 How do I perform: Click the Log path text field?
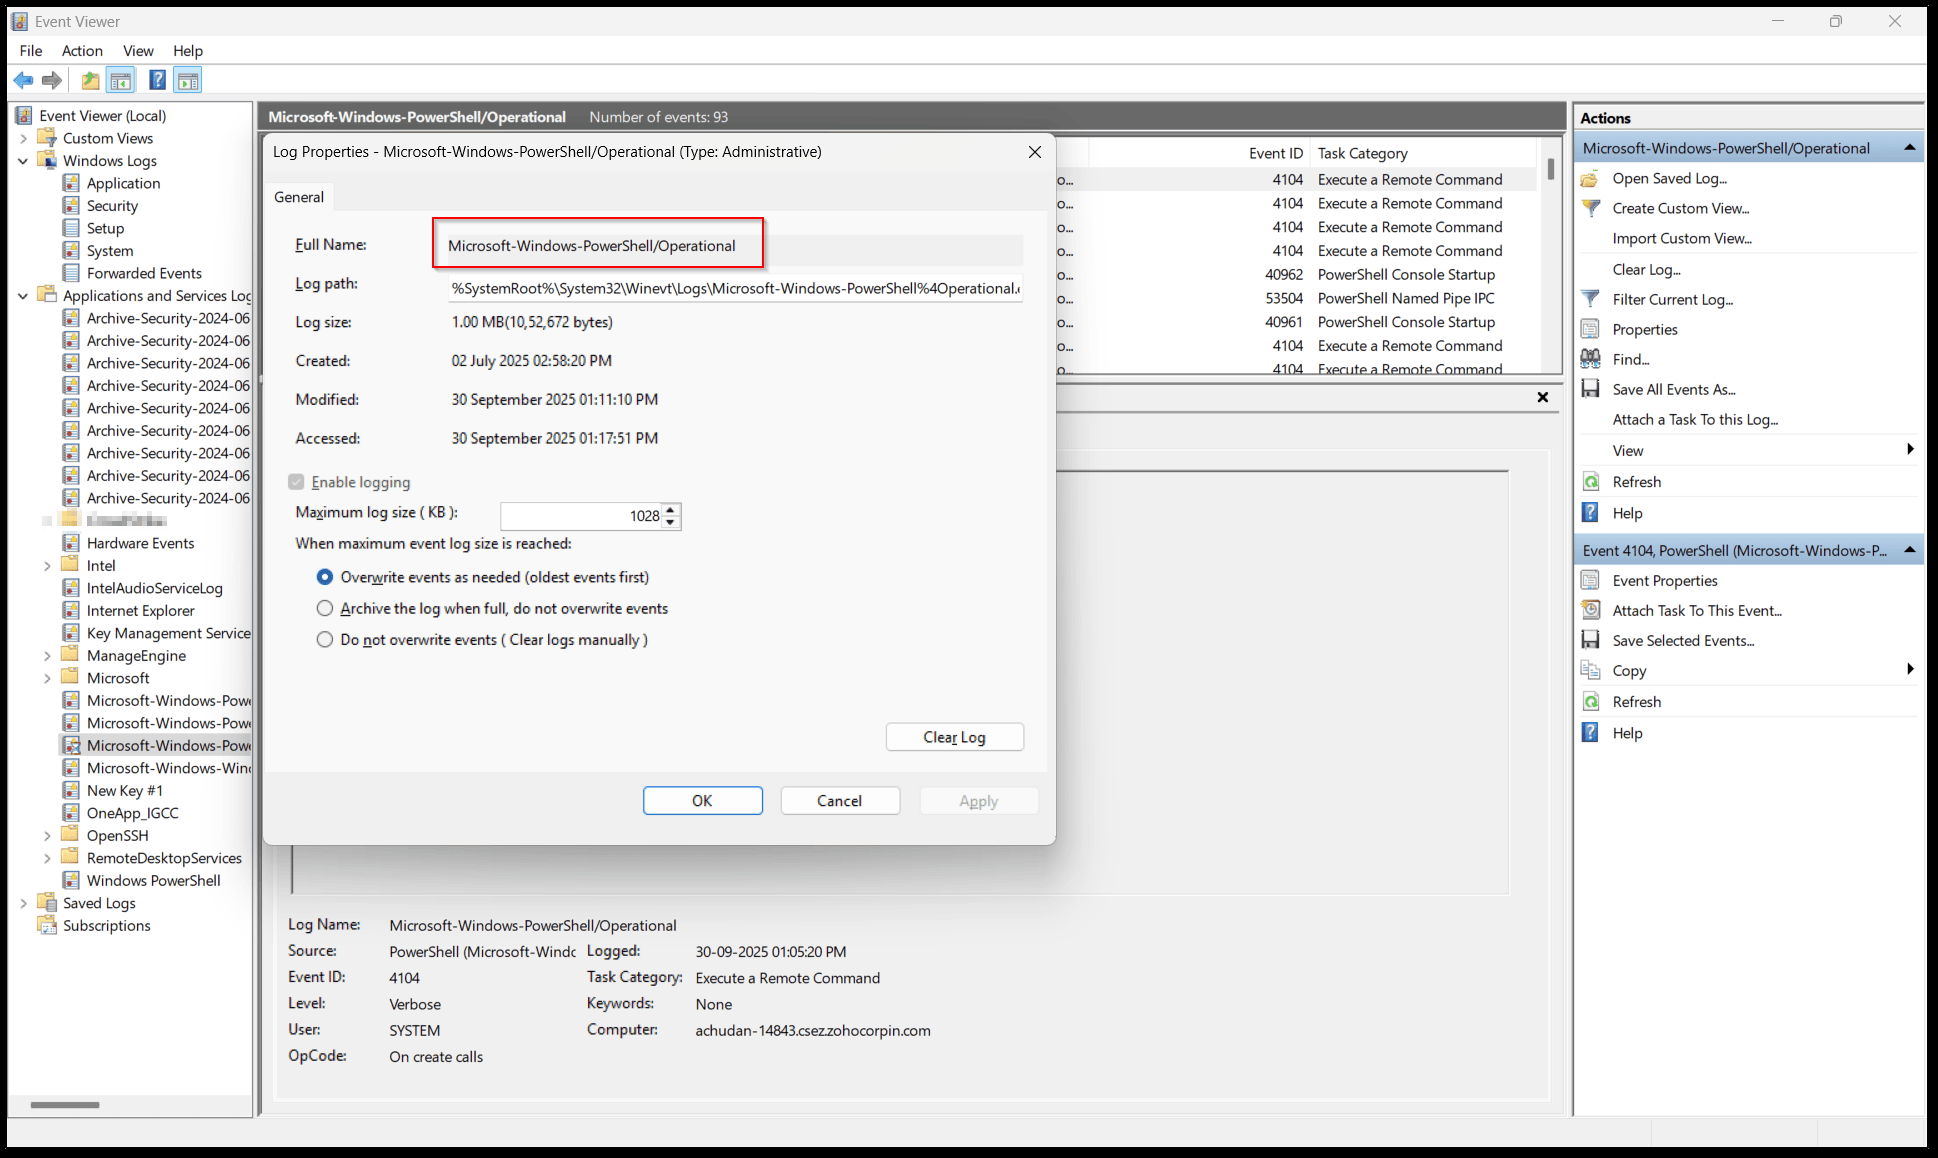point(735,288)
